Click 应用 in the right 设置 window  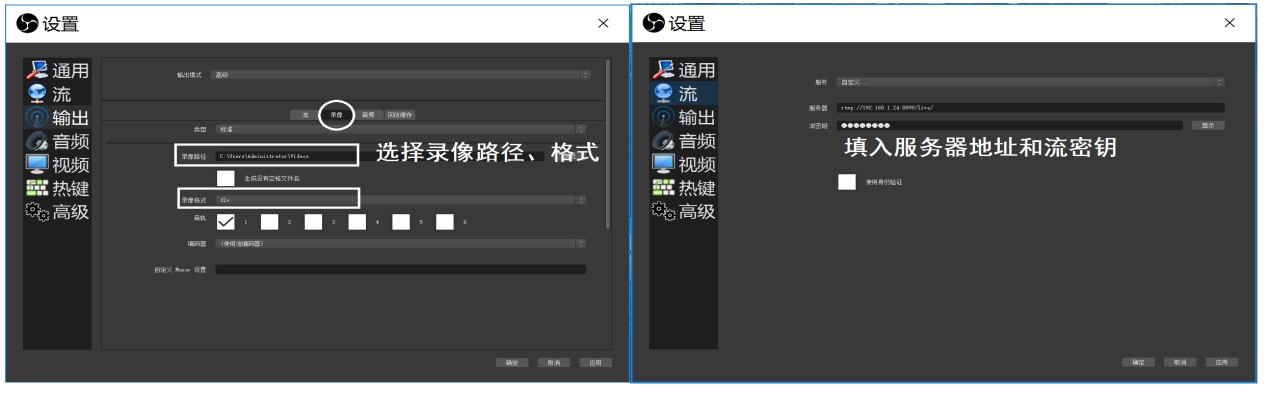[x=1221, y=362]
